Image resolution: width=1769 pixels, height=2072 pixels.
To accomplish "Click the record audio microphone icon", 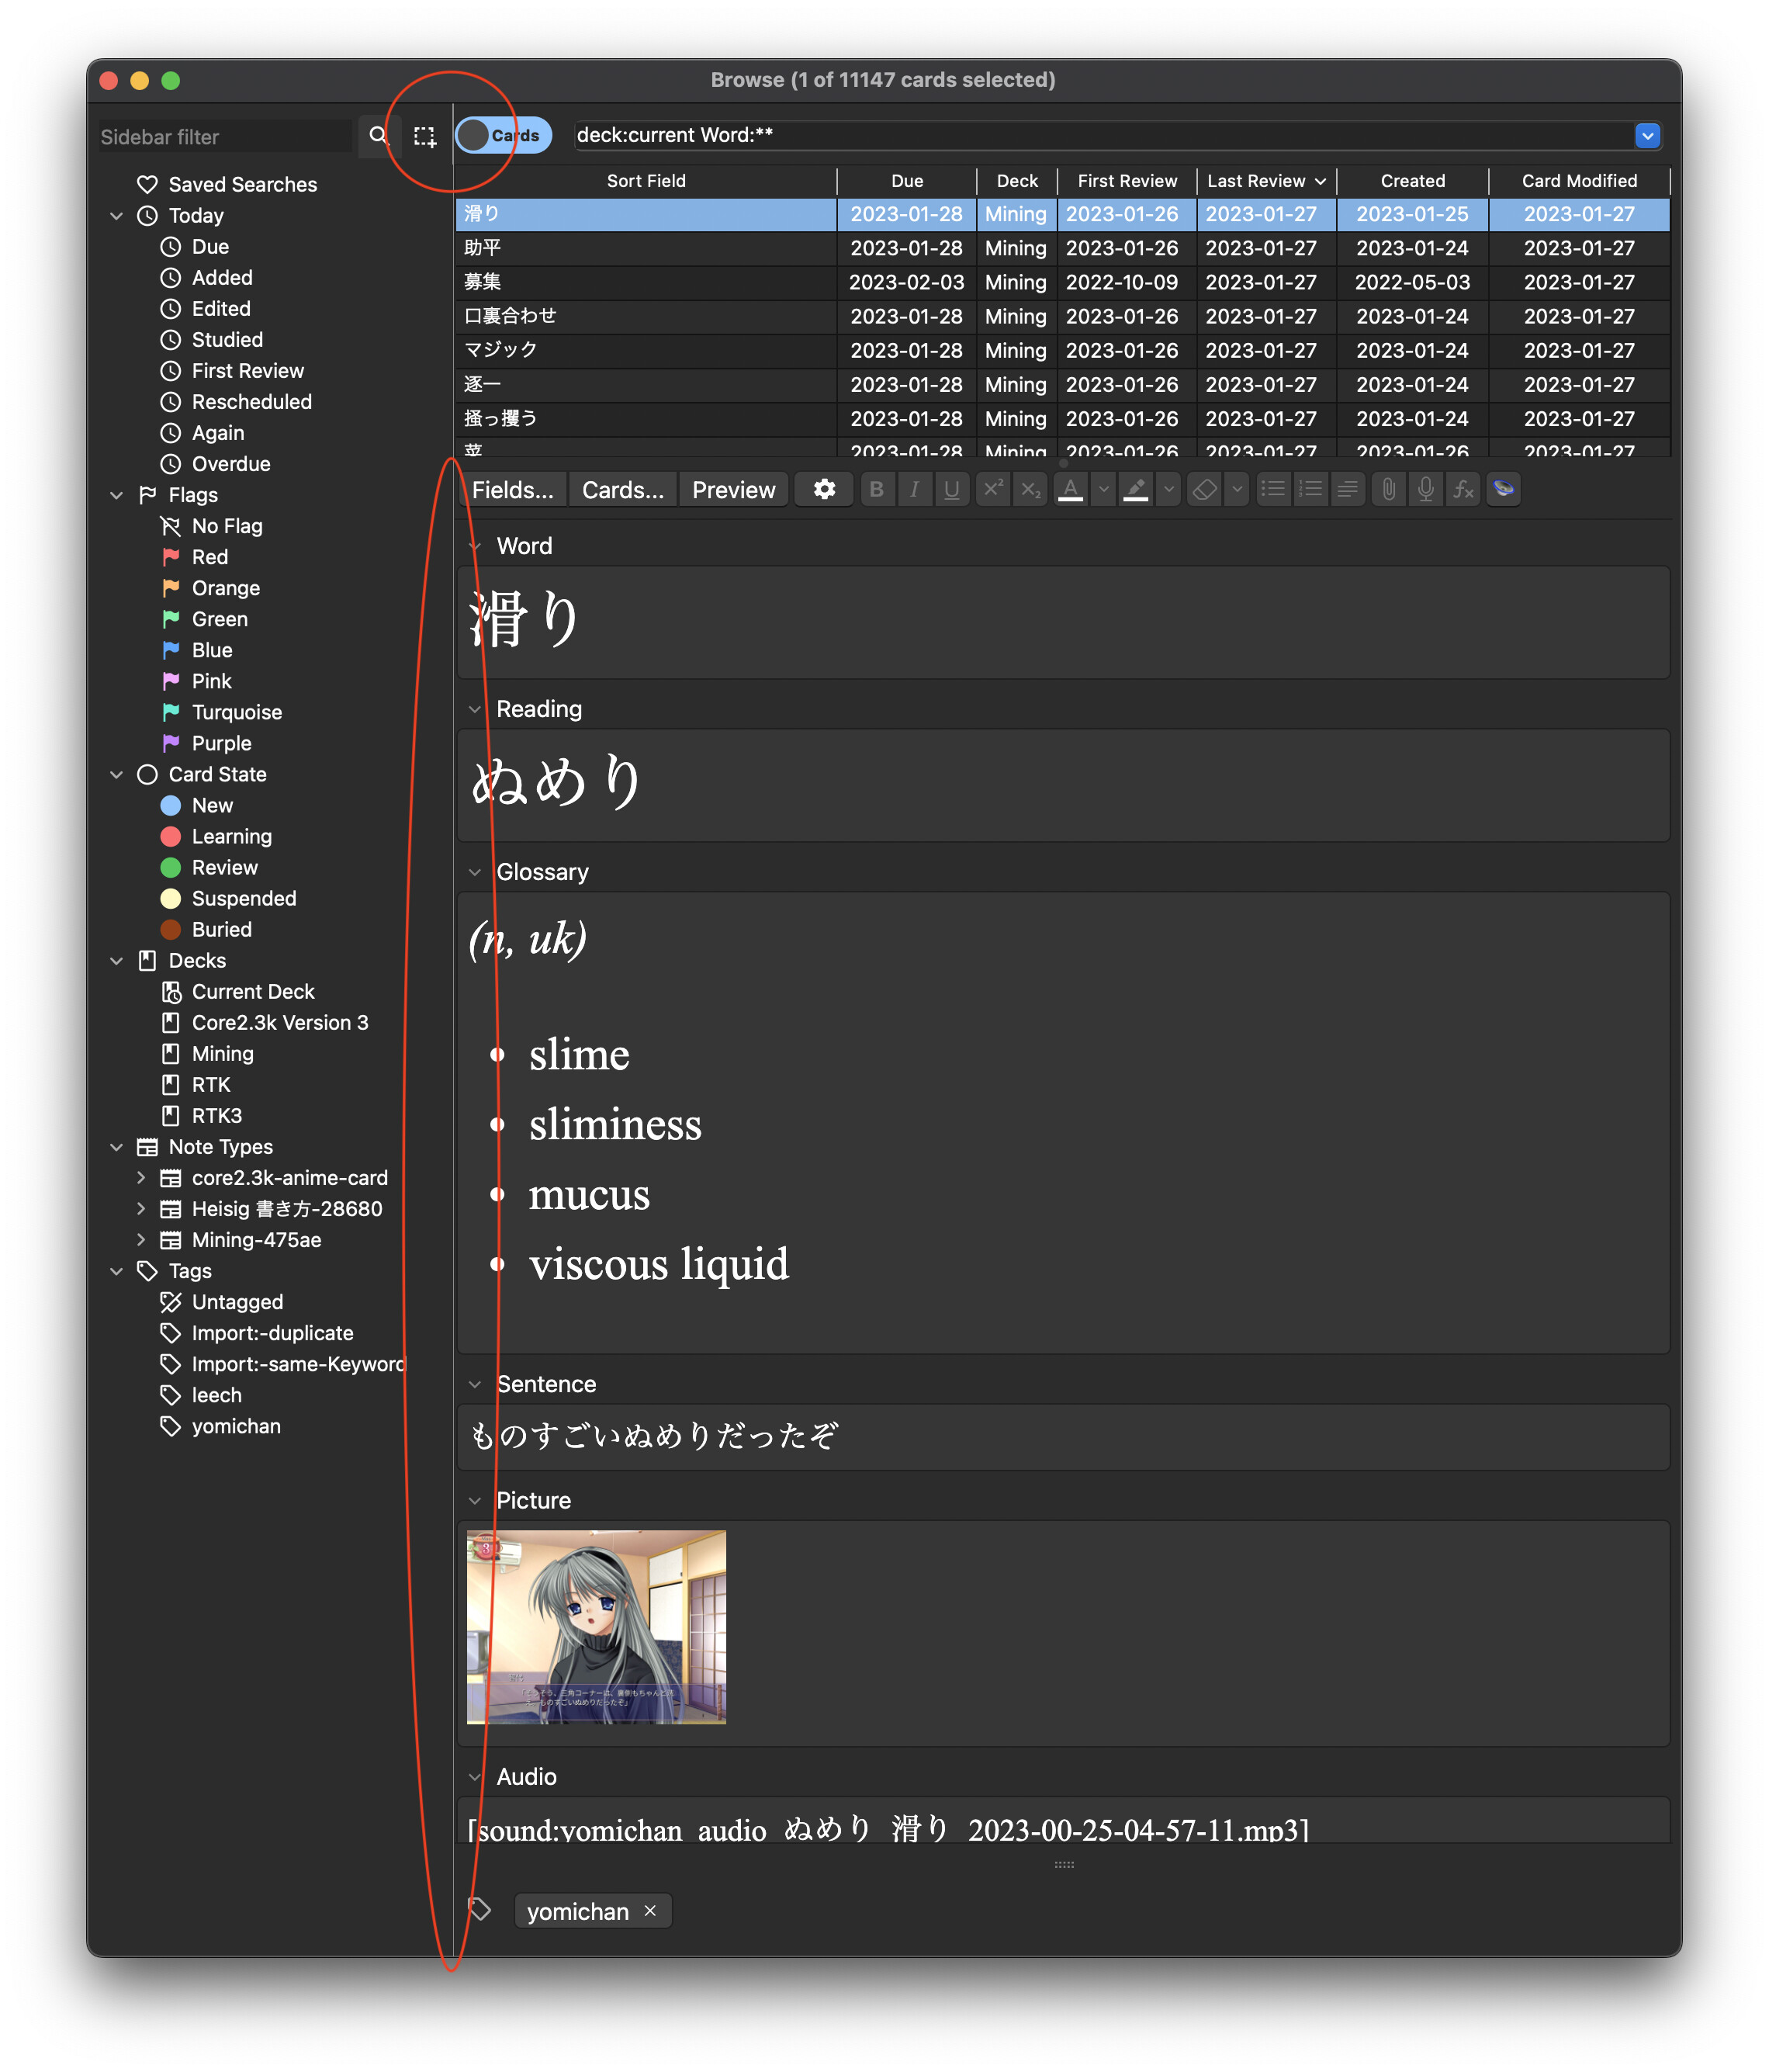I will click(x=1425, y=489).
